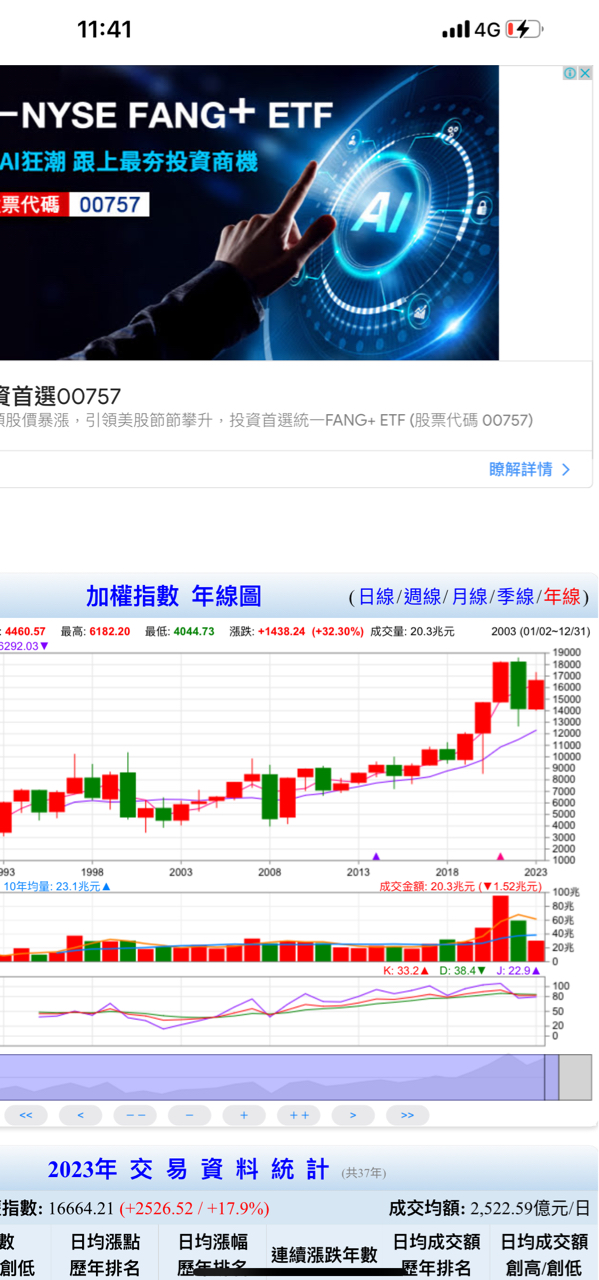Switch to 日線 daily chart
599x1280 pixels.
pos(376,597)
